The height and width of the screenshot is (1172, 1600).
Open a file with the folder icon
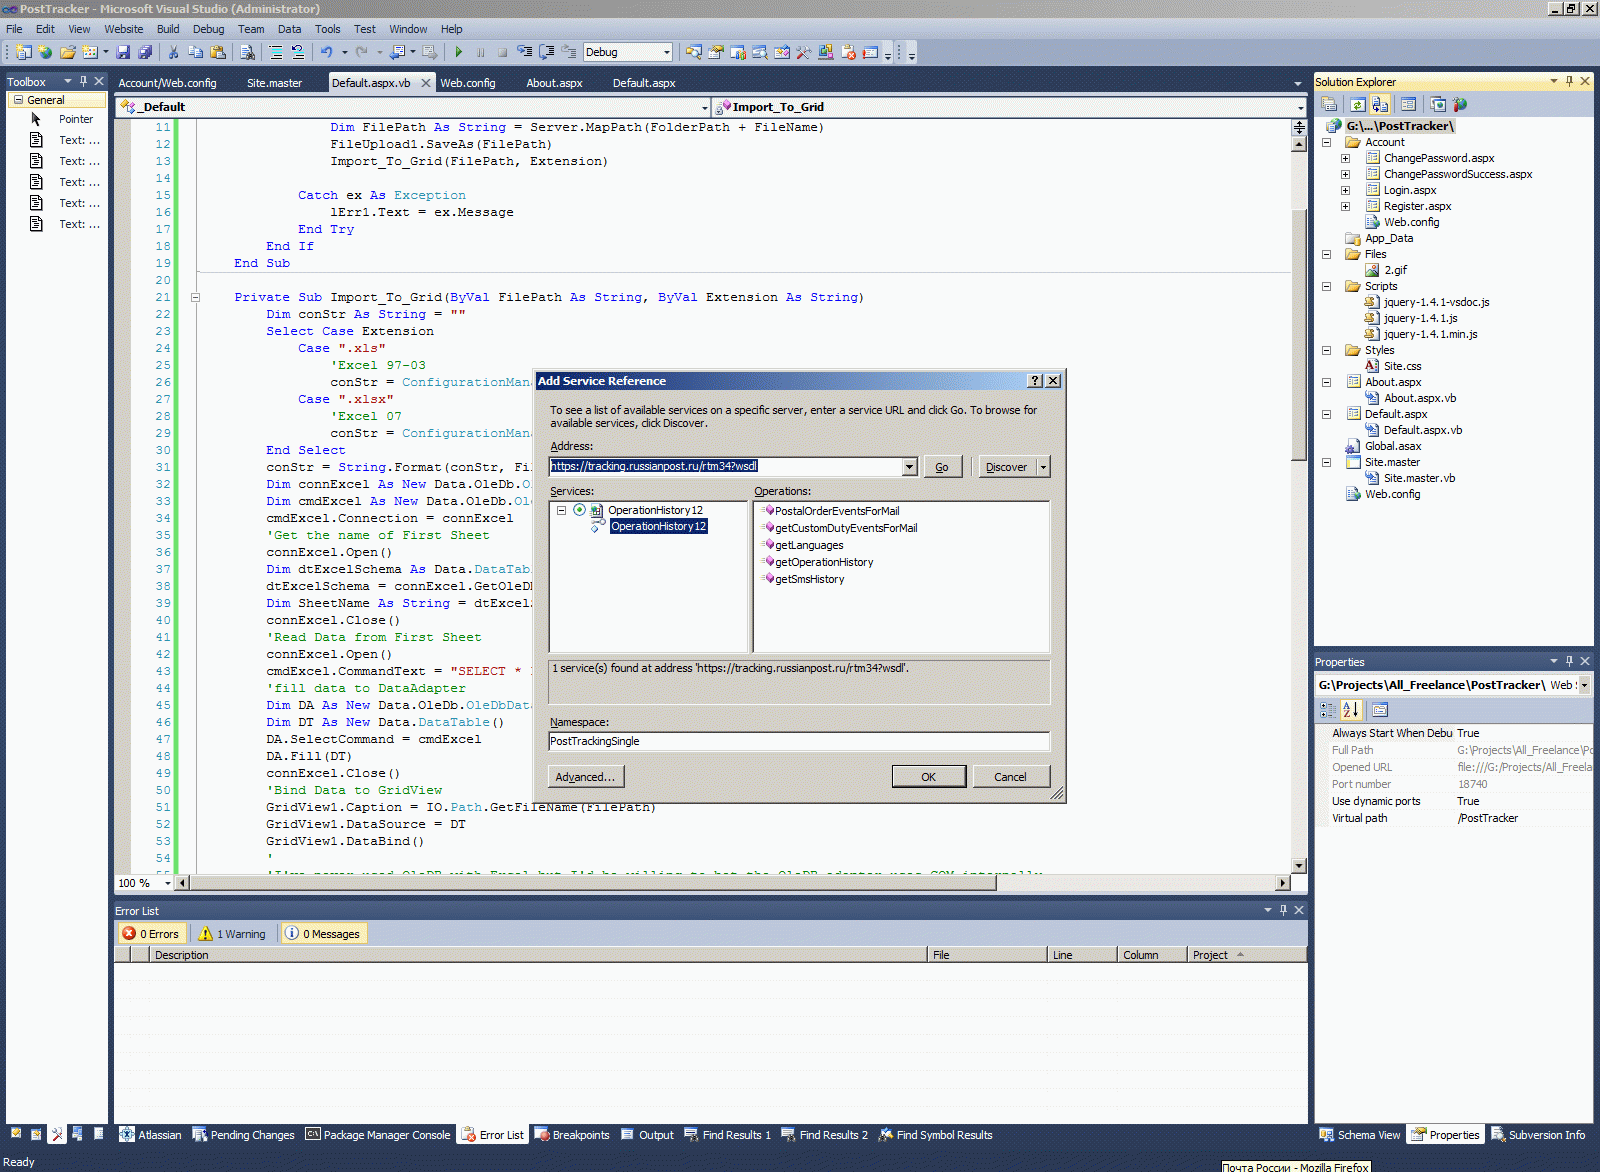click(x=67, y=52)
